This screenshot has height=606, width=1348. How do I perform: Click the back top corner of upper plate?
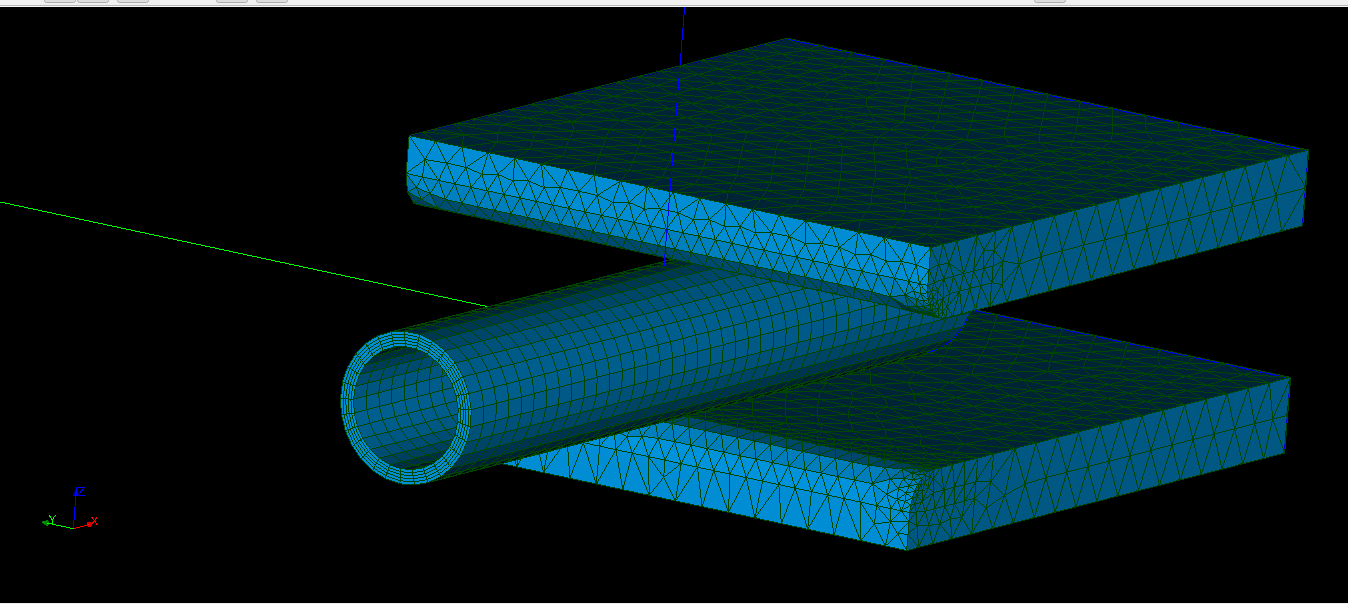pos(788,39)
